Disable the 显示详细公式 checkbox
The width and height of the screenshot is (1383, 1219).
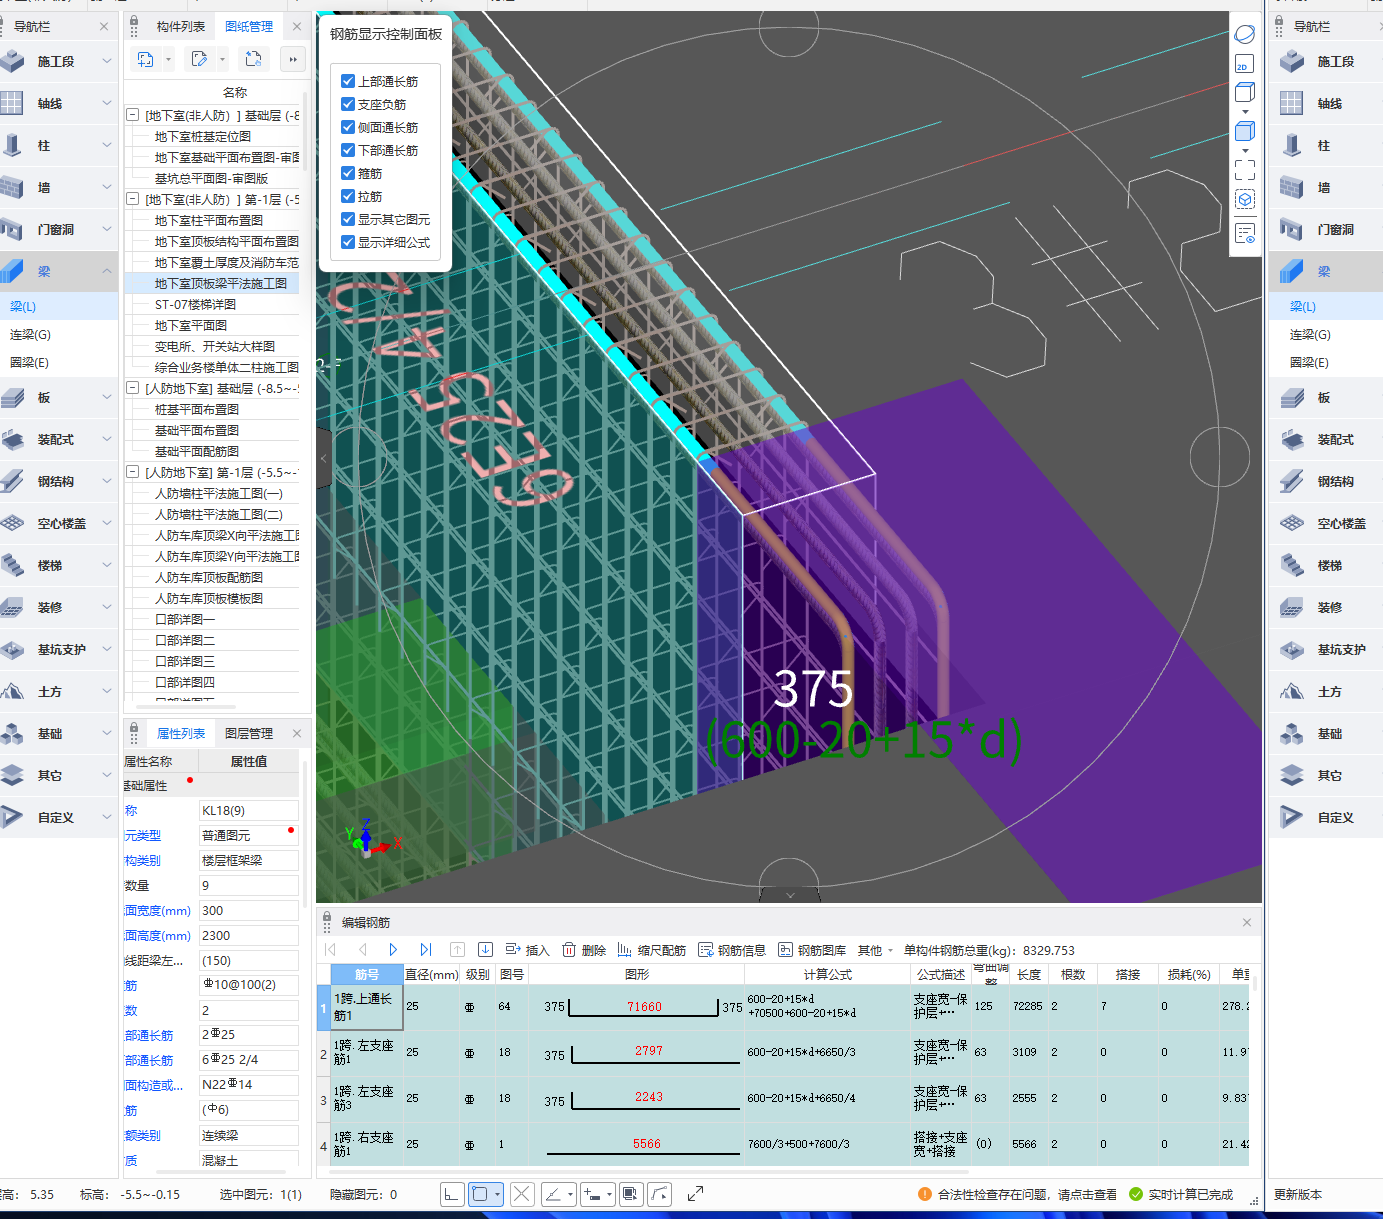click(348, 242)
